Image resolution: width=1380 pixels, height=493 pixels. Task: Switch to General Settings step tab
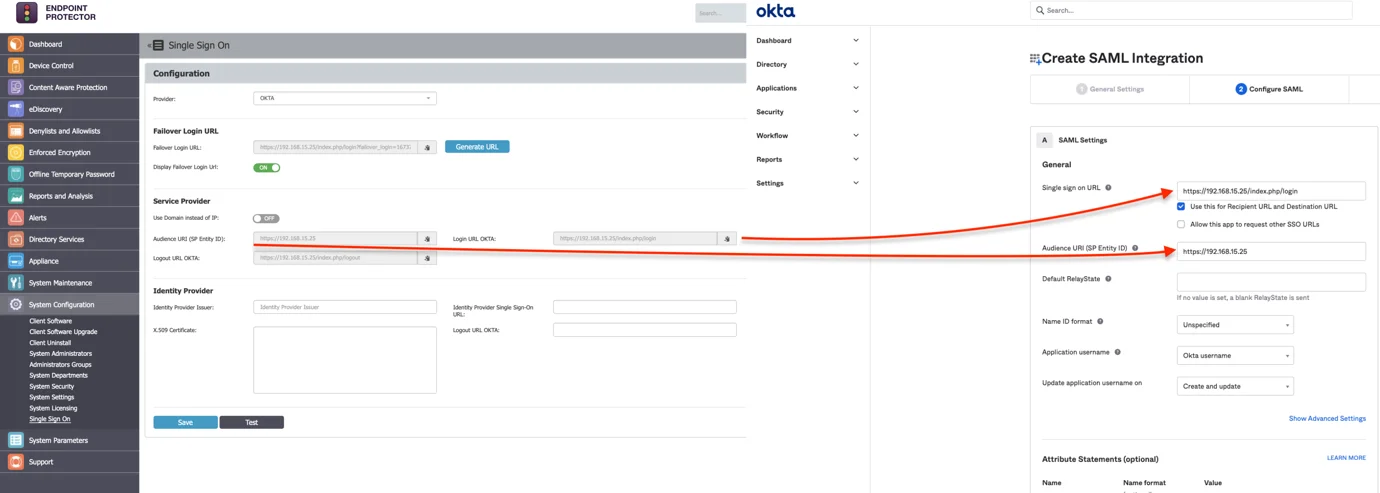1110,89
